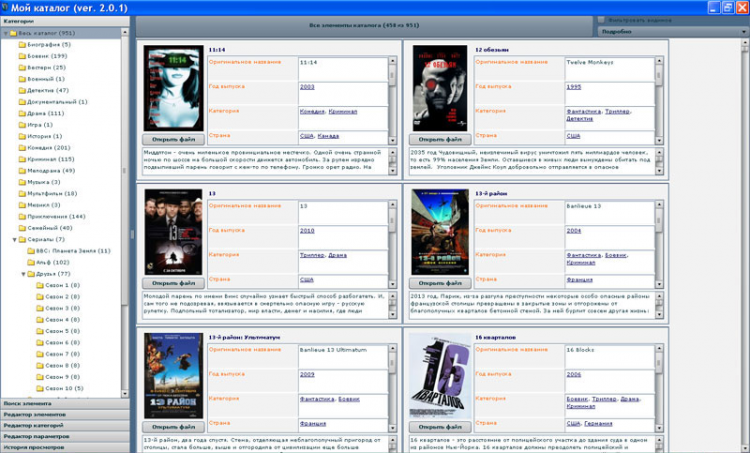The image size is (750, 453).
Task: Follow the Канада country link of 11:14
Action: (328, 136)
